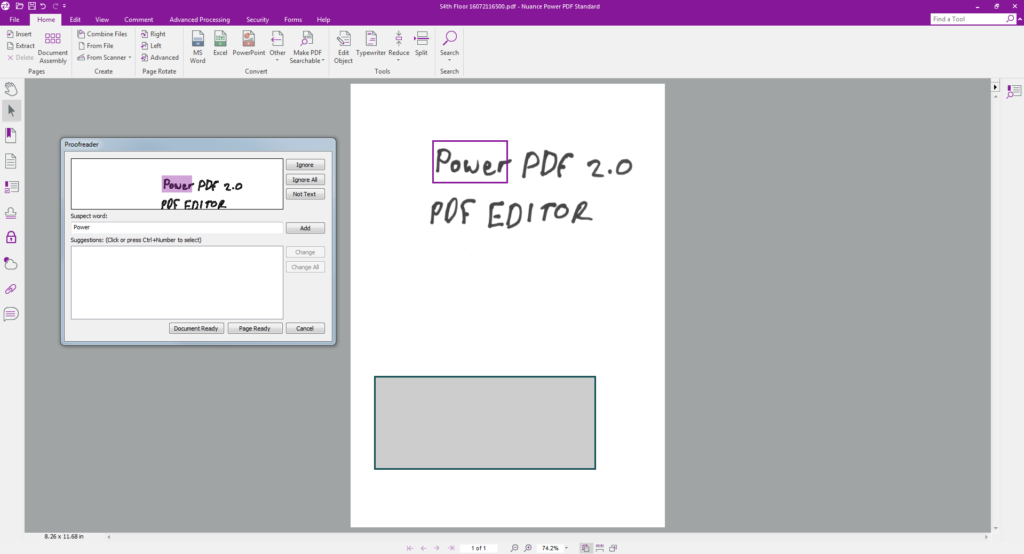Click the Undo arrow in quick access toolbar
The image size is (1024, 554).
(43, 6)
